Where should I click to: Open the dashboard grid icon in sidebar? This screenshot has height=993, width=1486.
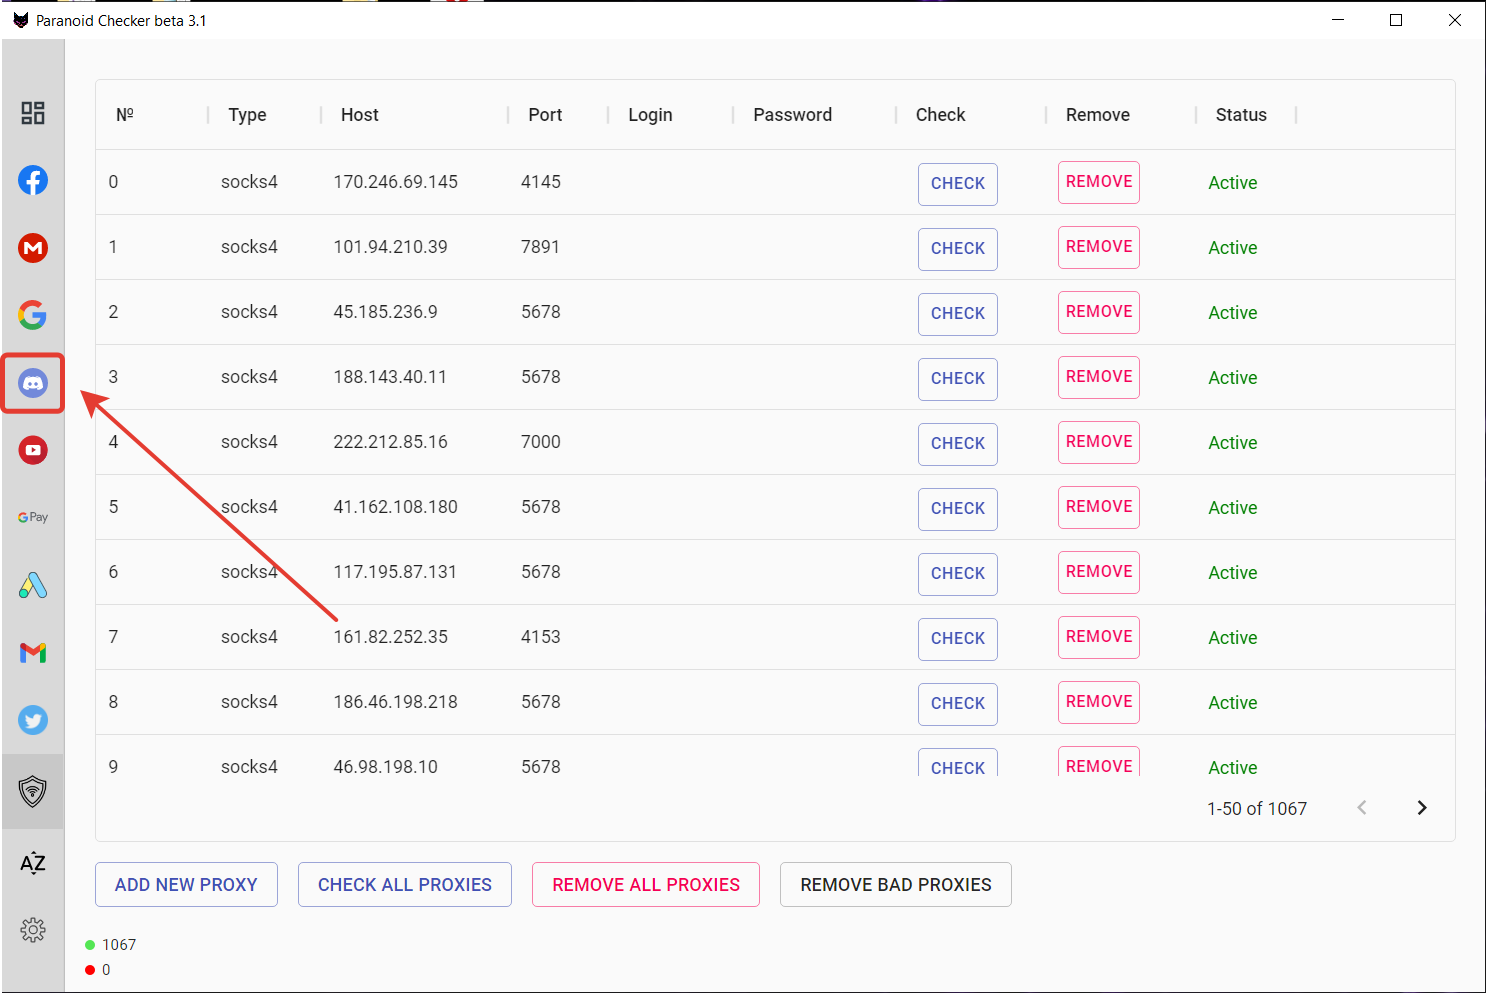click(33, 113)
